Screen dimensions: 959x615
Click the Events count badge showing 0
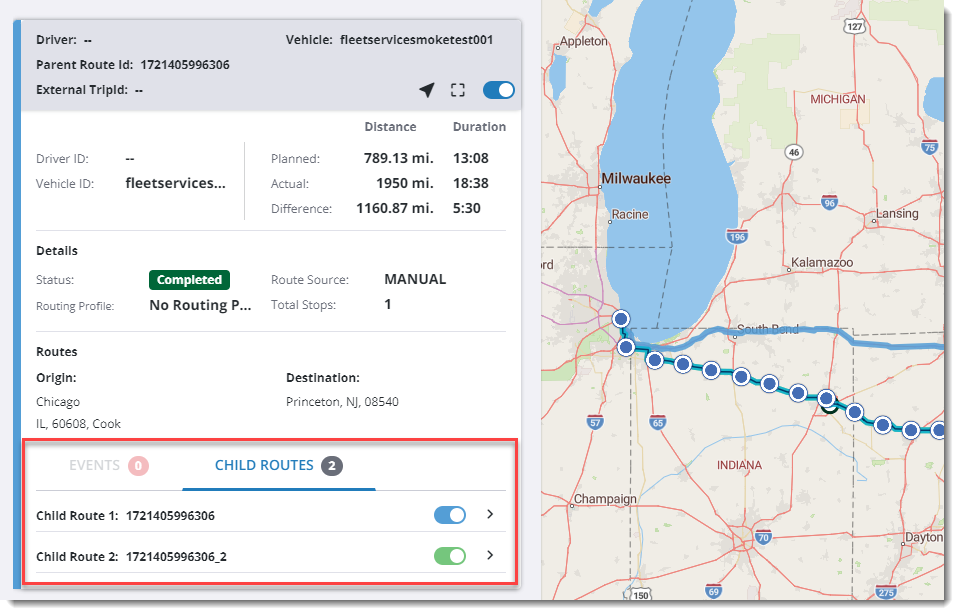pyautogui.click(x=137, y=465)
